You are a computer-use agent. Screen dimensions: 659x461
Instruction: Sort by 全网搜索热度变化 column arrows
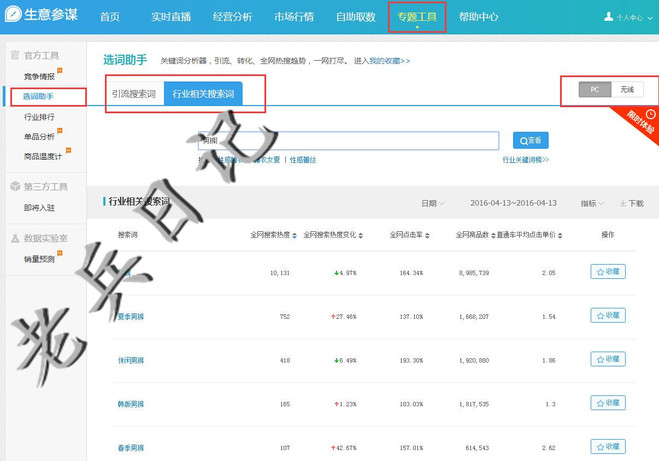[361, 235]
